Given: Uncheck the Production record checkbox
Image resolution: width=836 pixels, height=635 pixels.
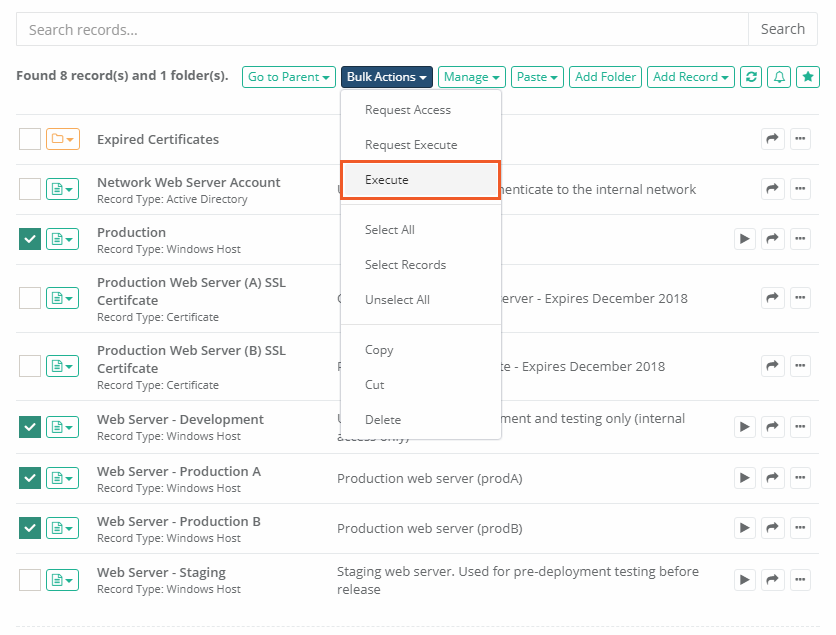Looking at the screenshot, I should click(30, 239).
